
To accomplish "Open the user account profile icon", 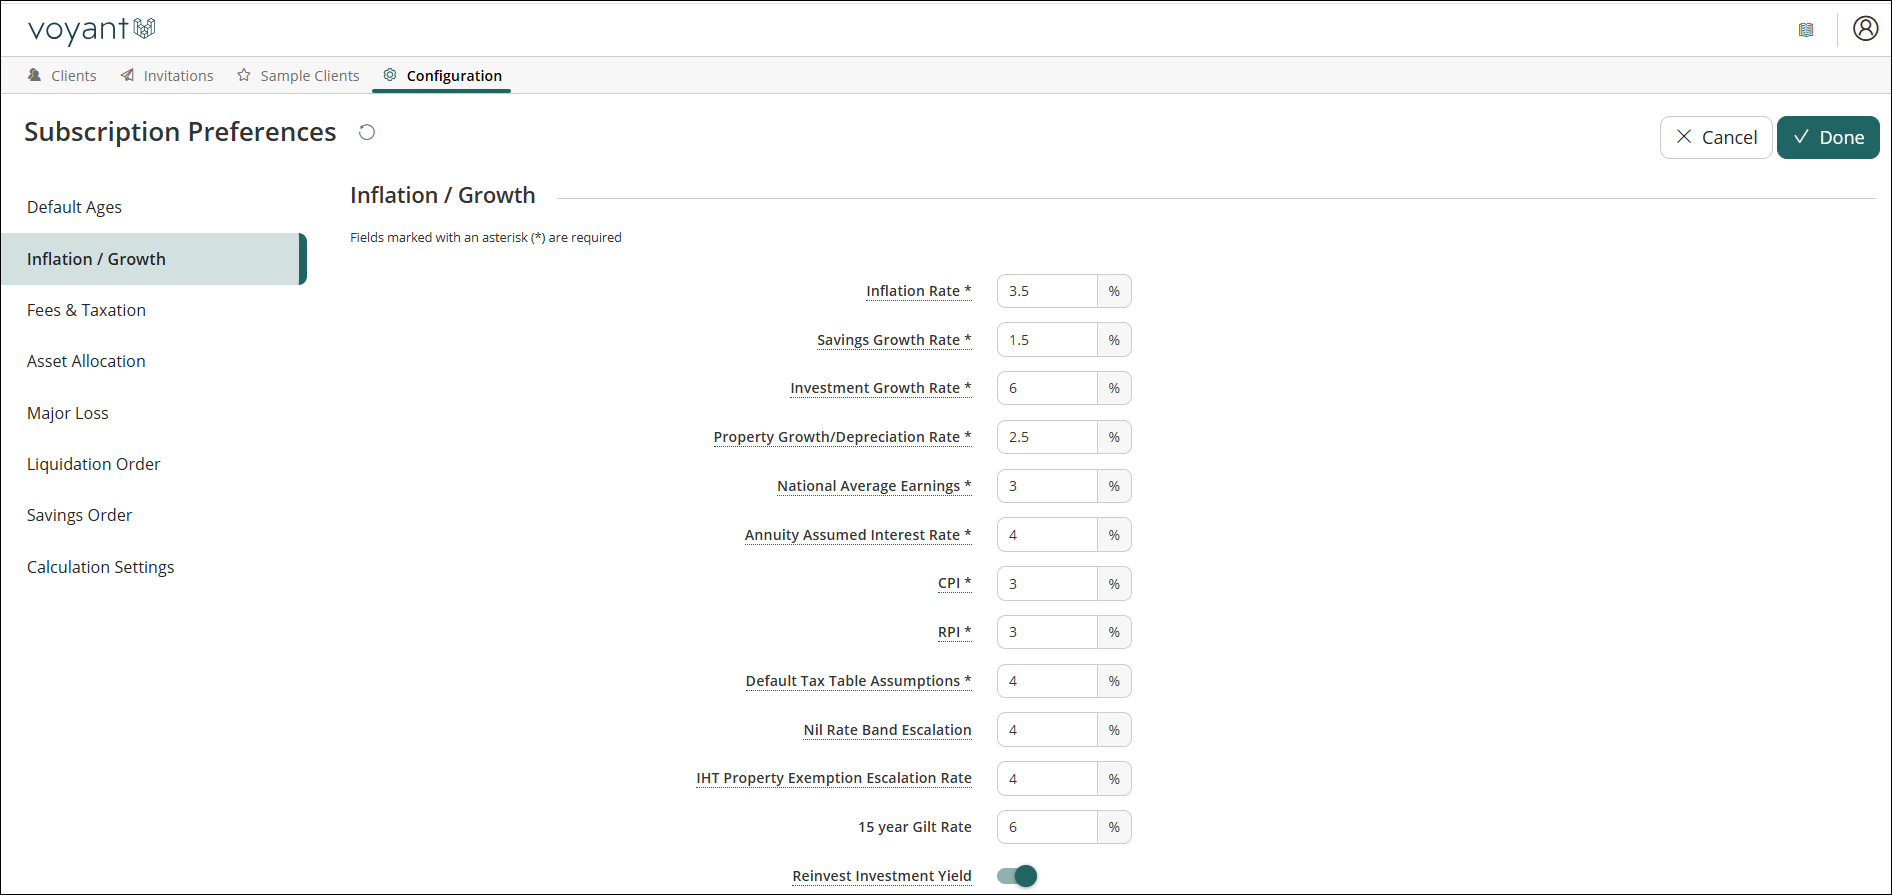I will pyautogui.click(x=1865, y=29).
